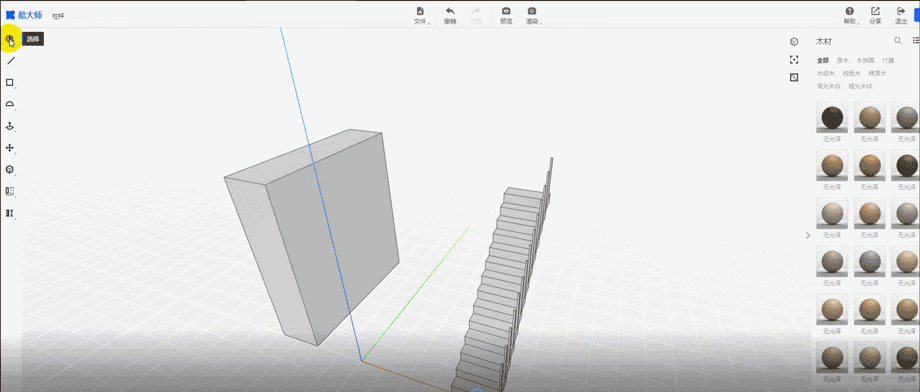Activate the arc drawing tool
Viewport: 920px width, 392px height.
(10, 104)
